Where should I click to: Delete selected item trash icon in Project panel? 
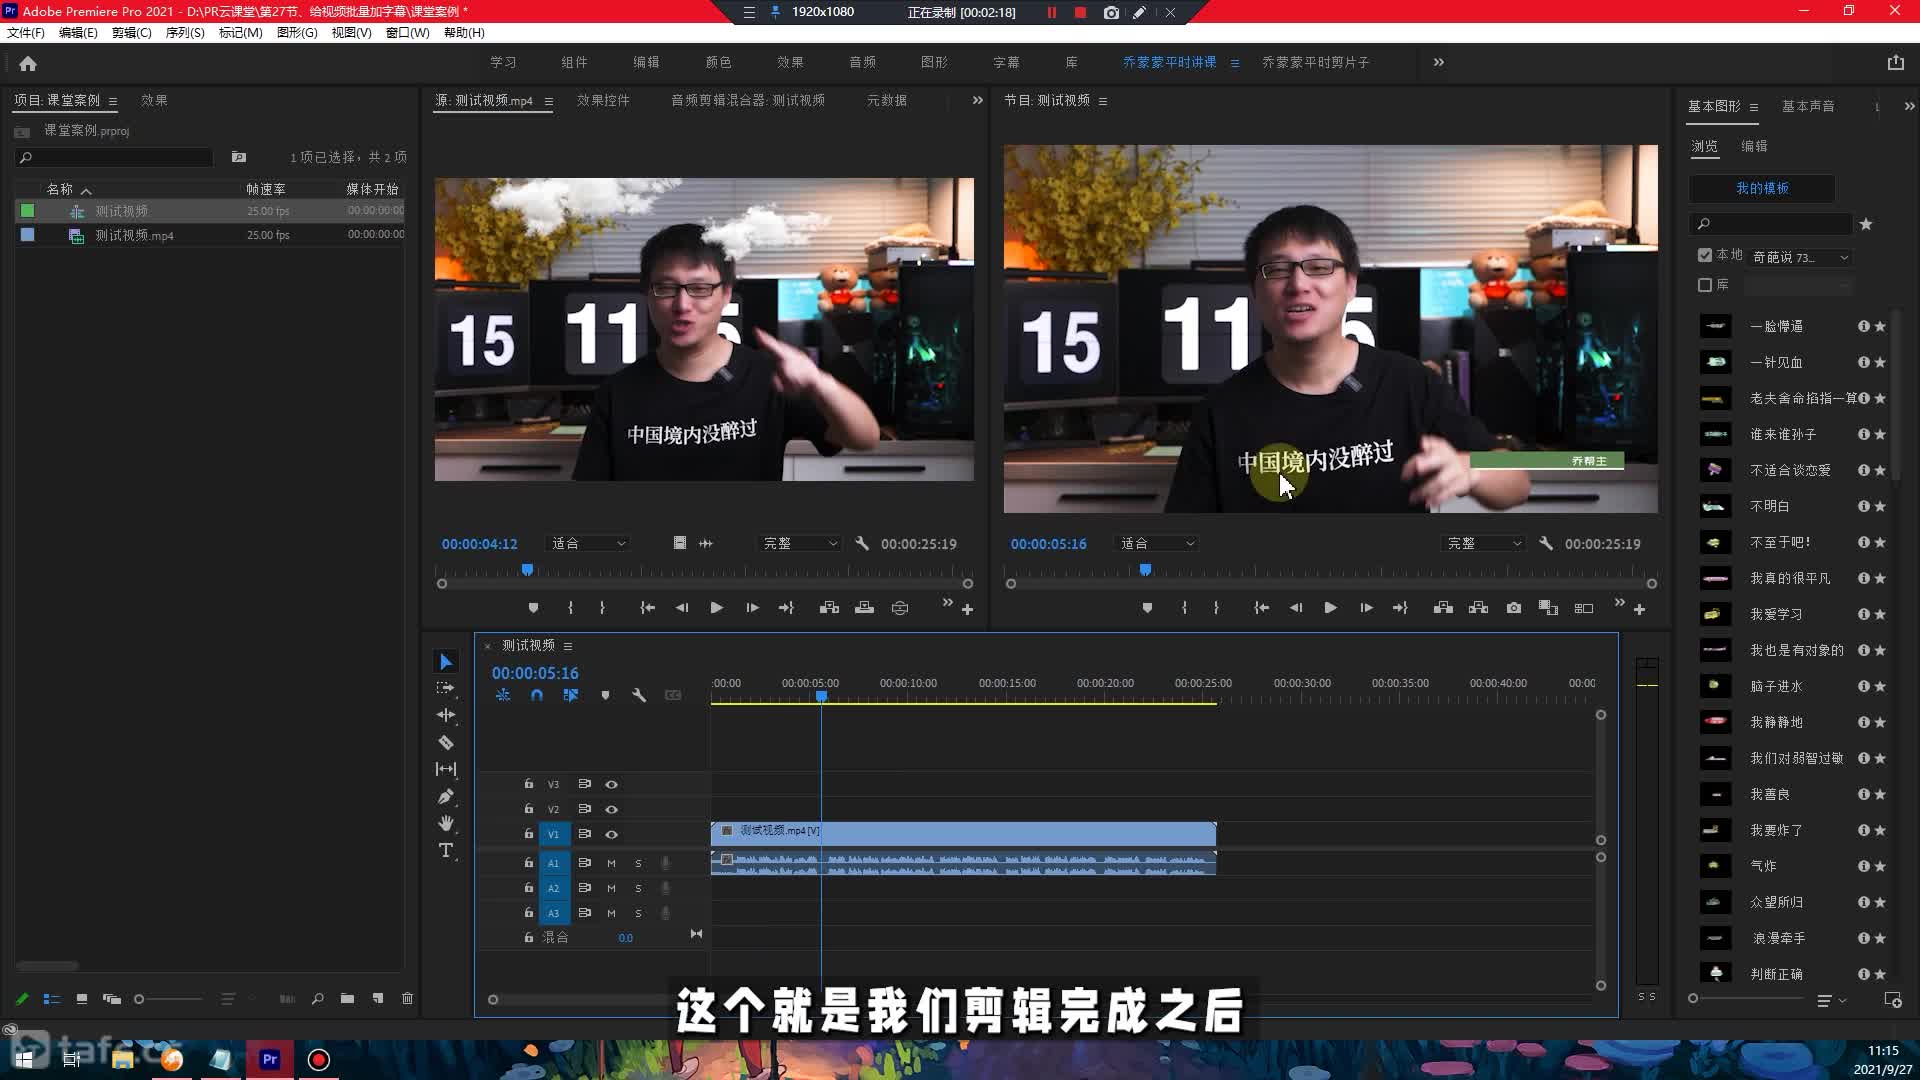[407, 998]
